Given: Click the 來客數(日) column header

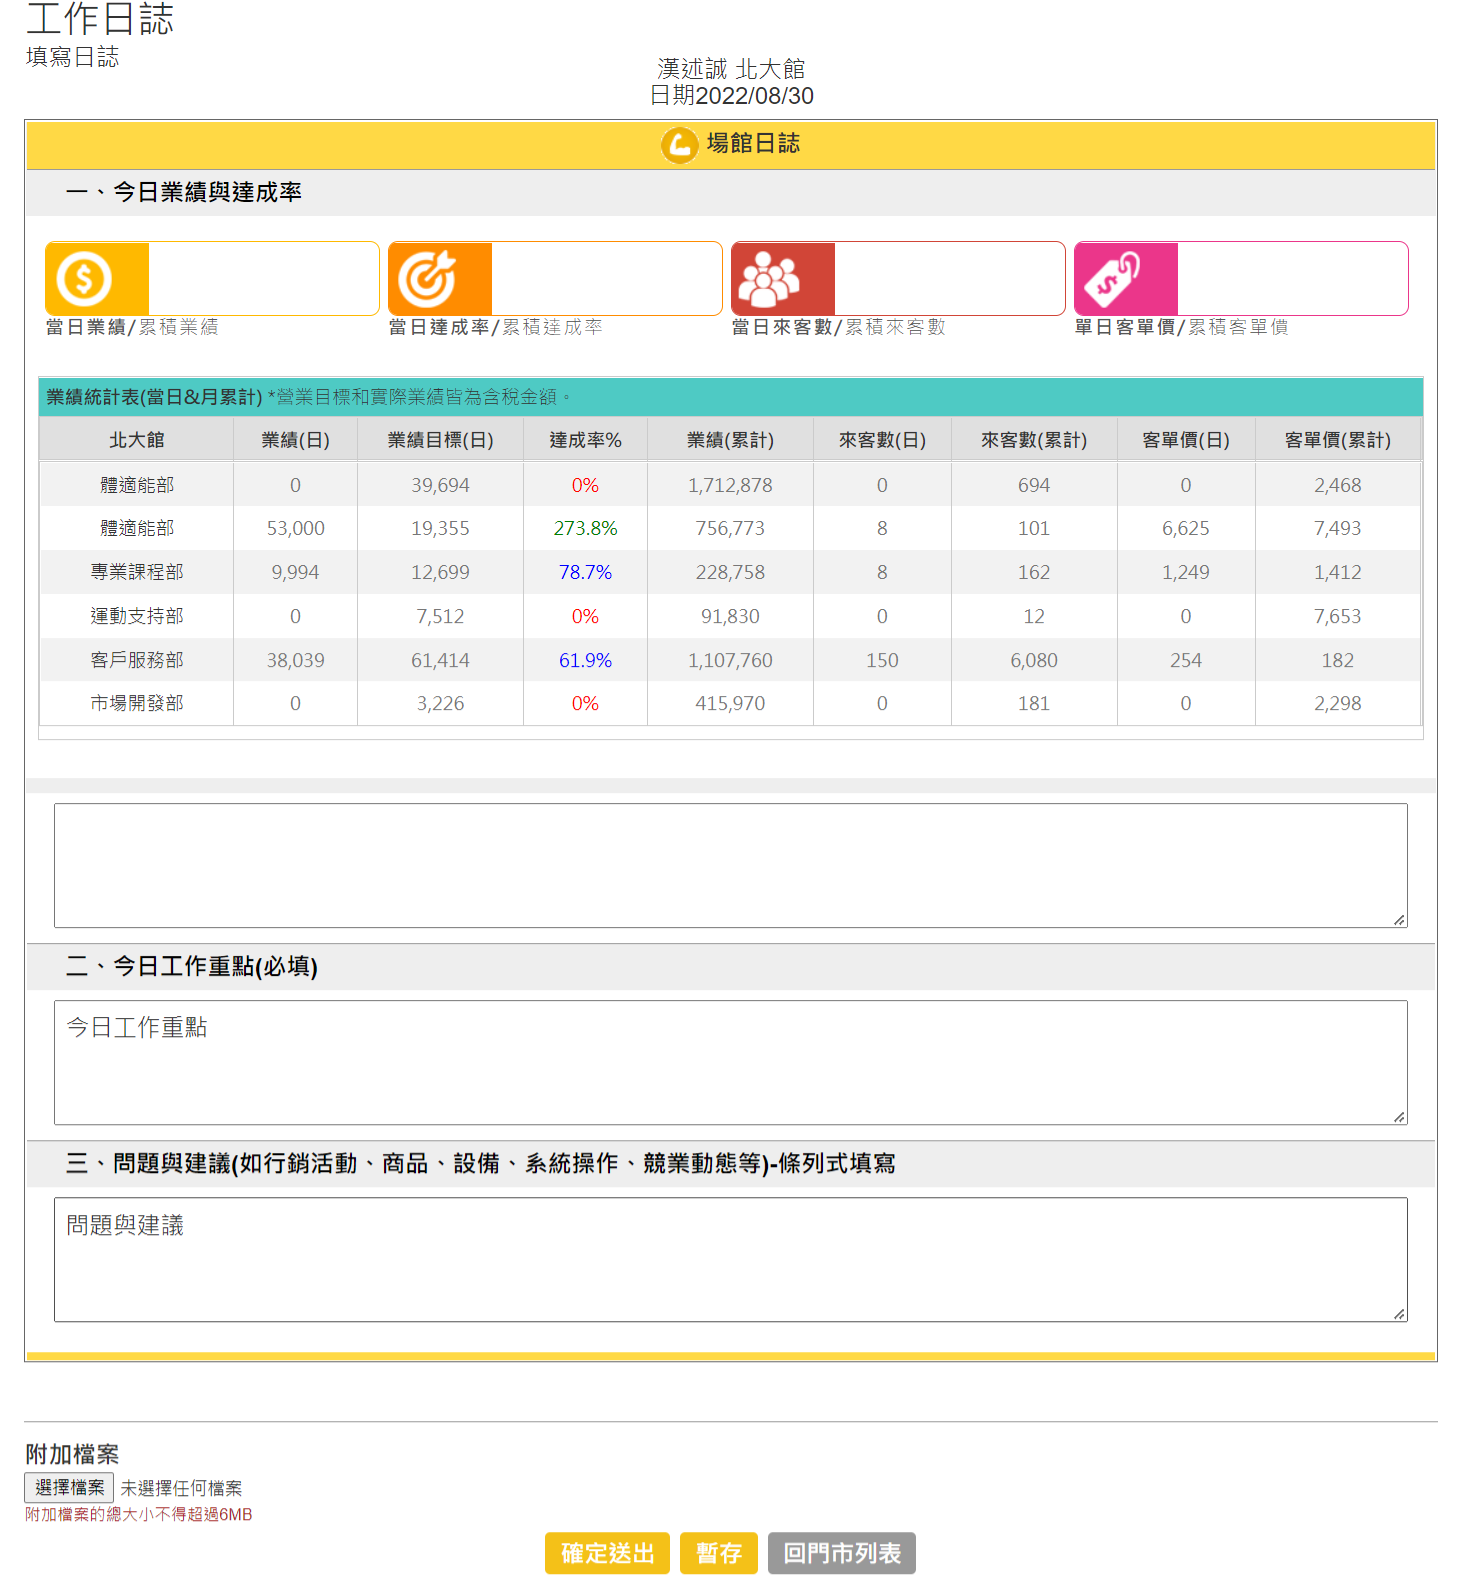Looking at the screenshot, I should 882,440.
